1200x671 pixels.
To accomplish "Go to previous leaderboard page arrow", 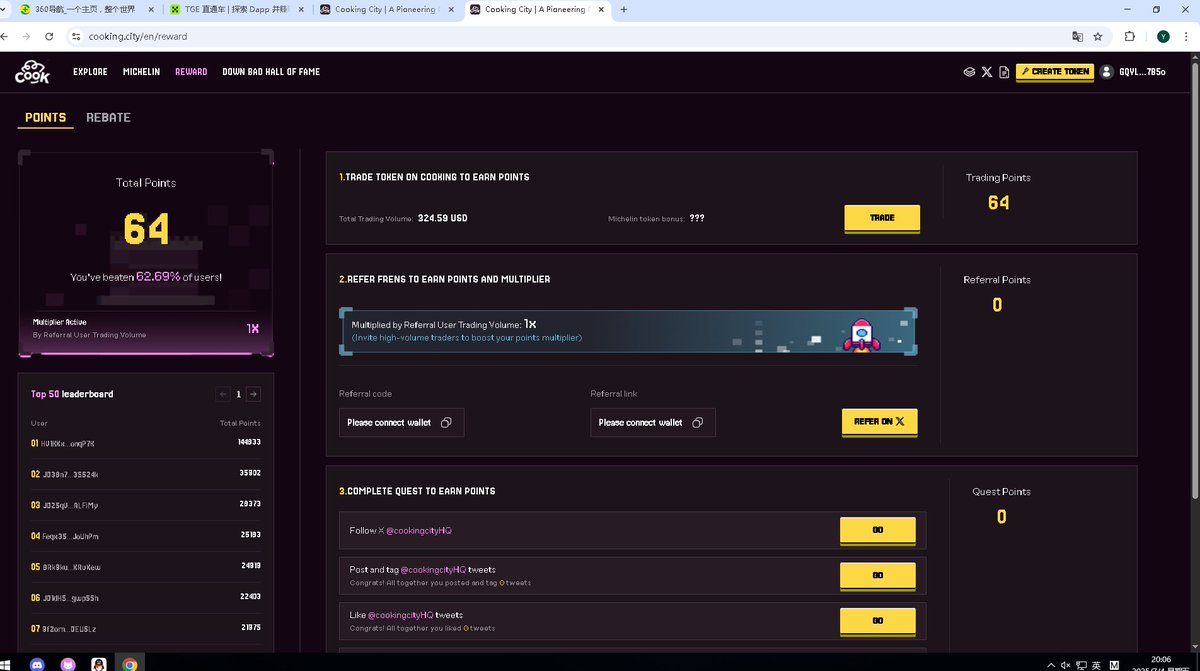I will 224,394.
